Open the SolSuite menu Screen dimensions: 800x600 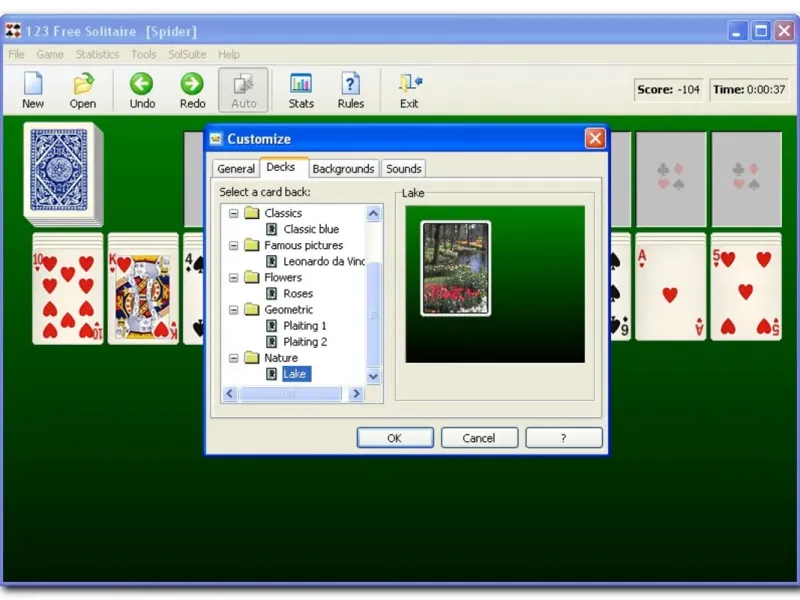[x=187, y=54]
